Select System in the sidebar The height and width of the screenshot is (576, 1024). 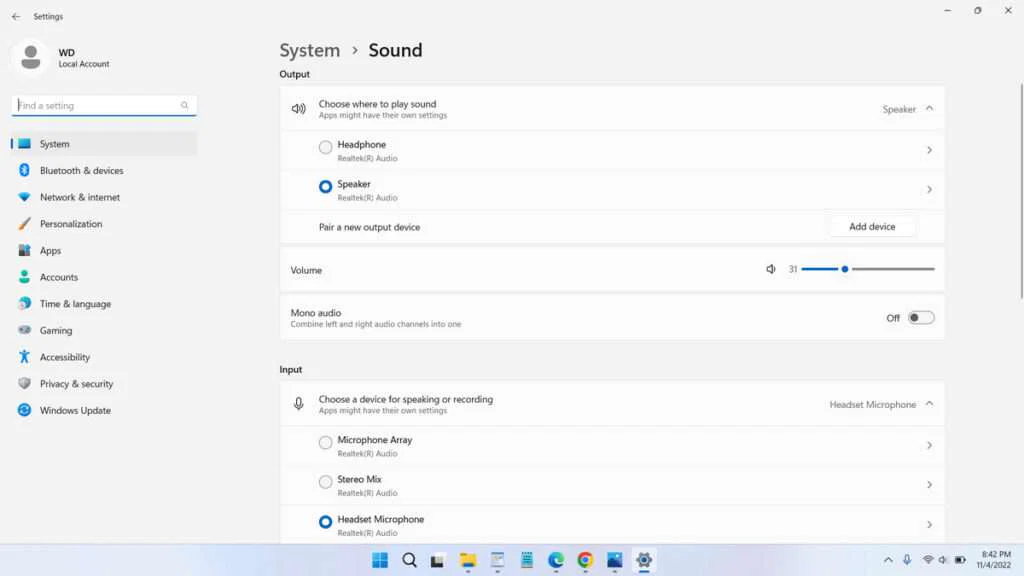(55, 143)
